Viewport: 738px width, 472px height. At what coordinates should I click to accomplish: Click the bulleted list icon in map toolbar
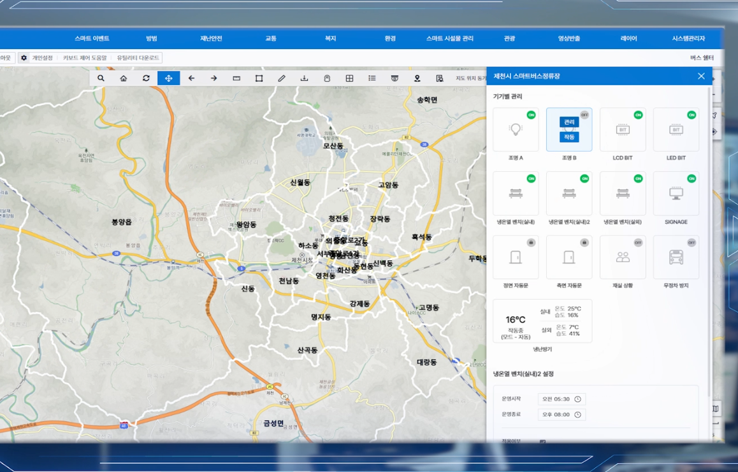[x=372, y=78]
